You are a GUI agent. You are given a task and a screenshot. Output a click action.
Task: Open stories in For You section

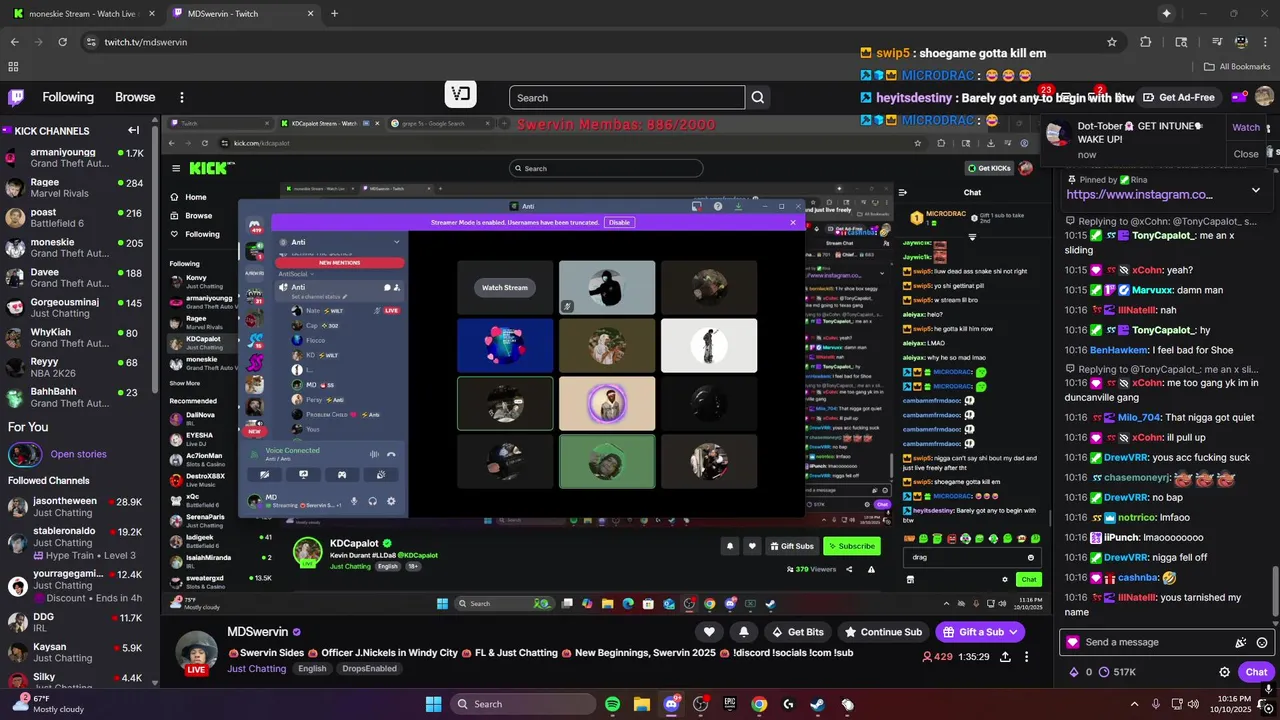click(x=78, y=454)
